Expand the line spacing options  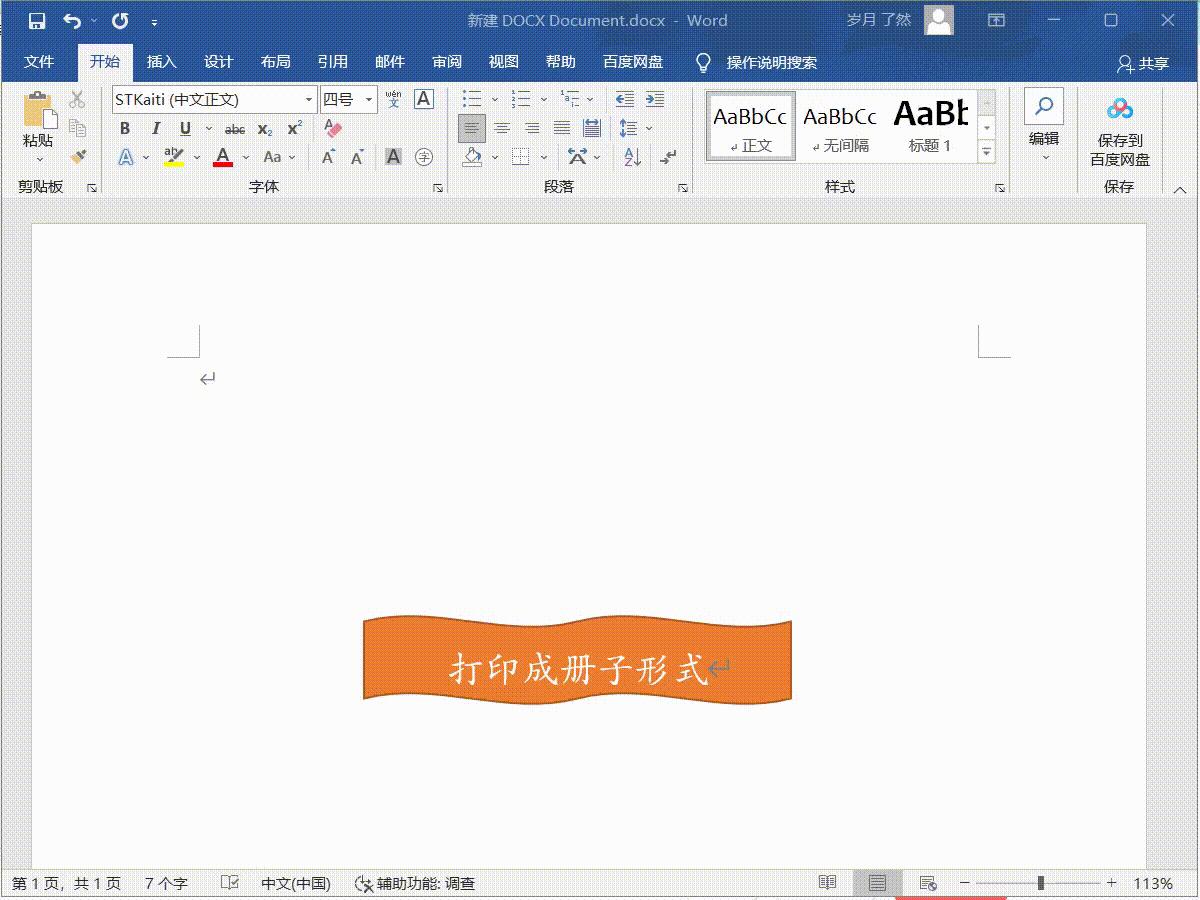(x=648, y=128)
